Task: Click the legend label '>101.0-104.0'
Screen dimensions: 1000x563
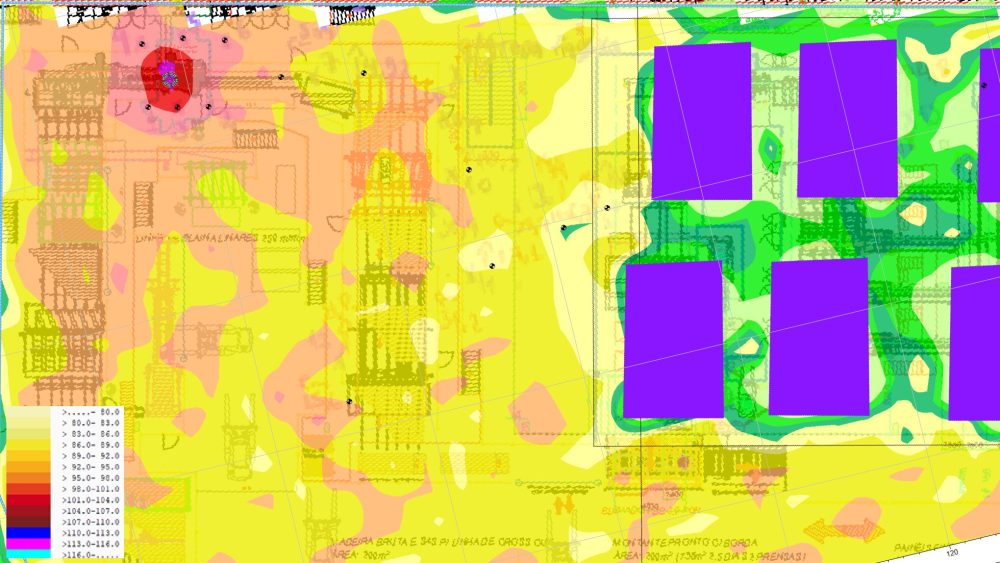Action: [91, 500]
